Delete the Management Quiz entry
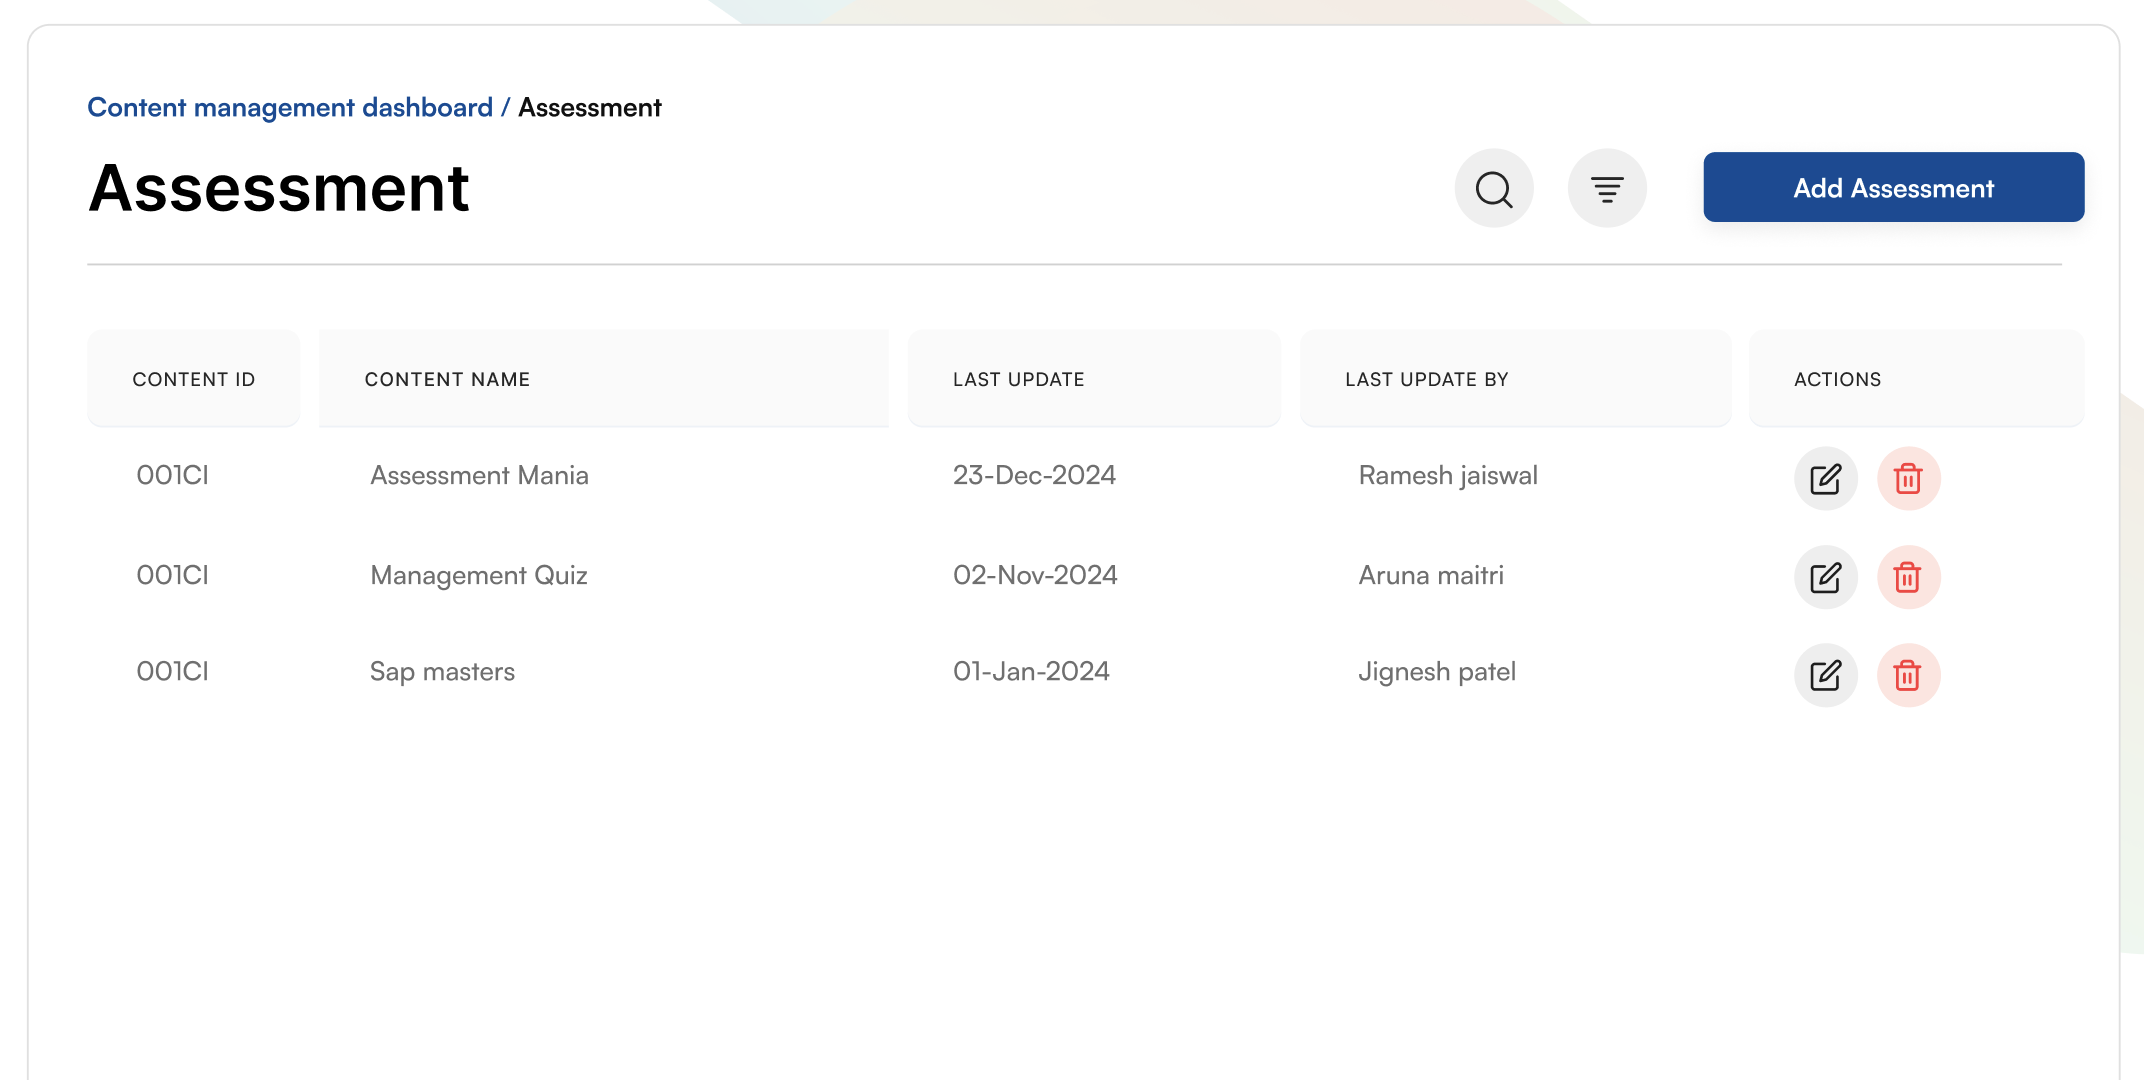 [x=1908, y=577]
